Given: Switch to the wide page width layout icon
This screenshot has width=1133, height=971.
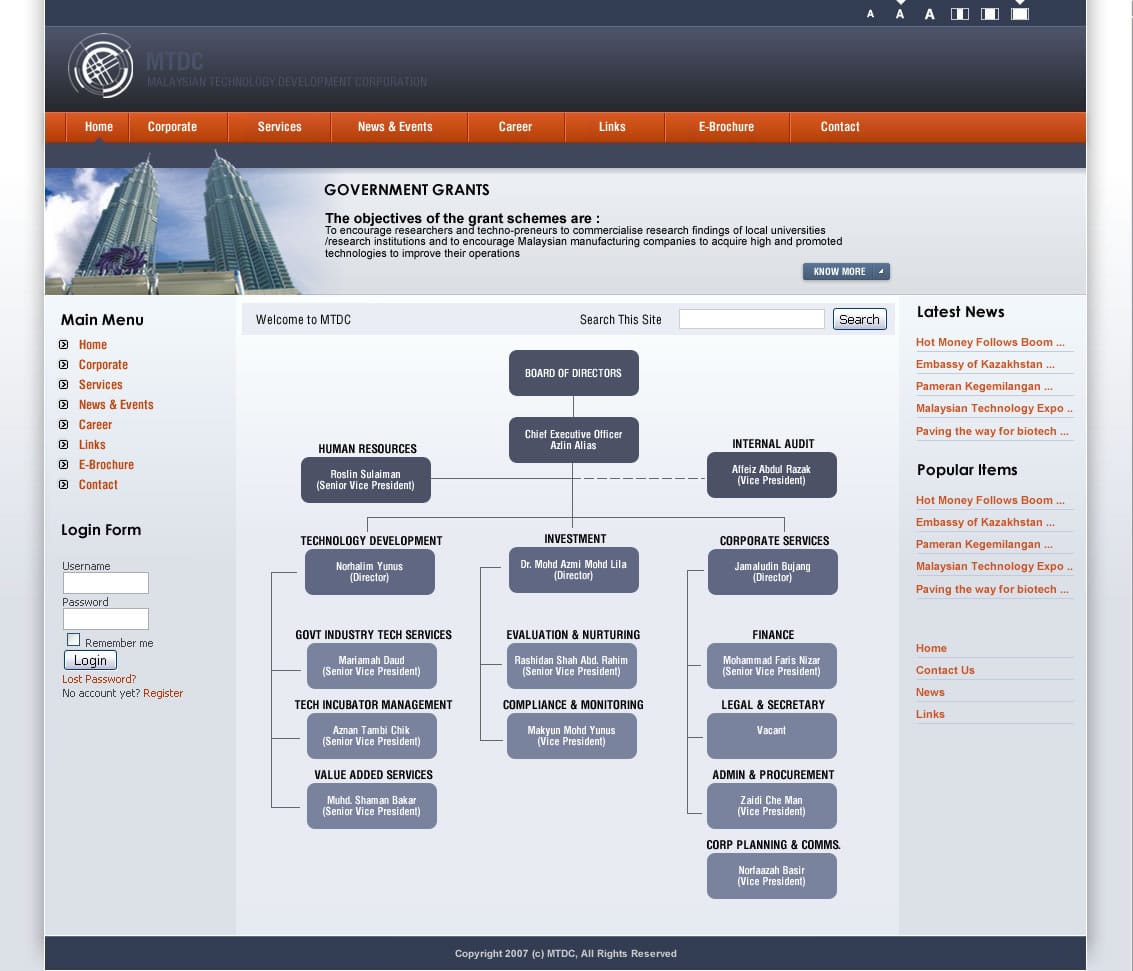Looking at the screenshot, I should [1020, 14].
